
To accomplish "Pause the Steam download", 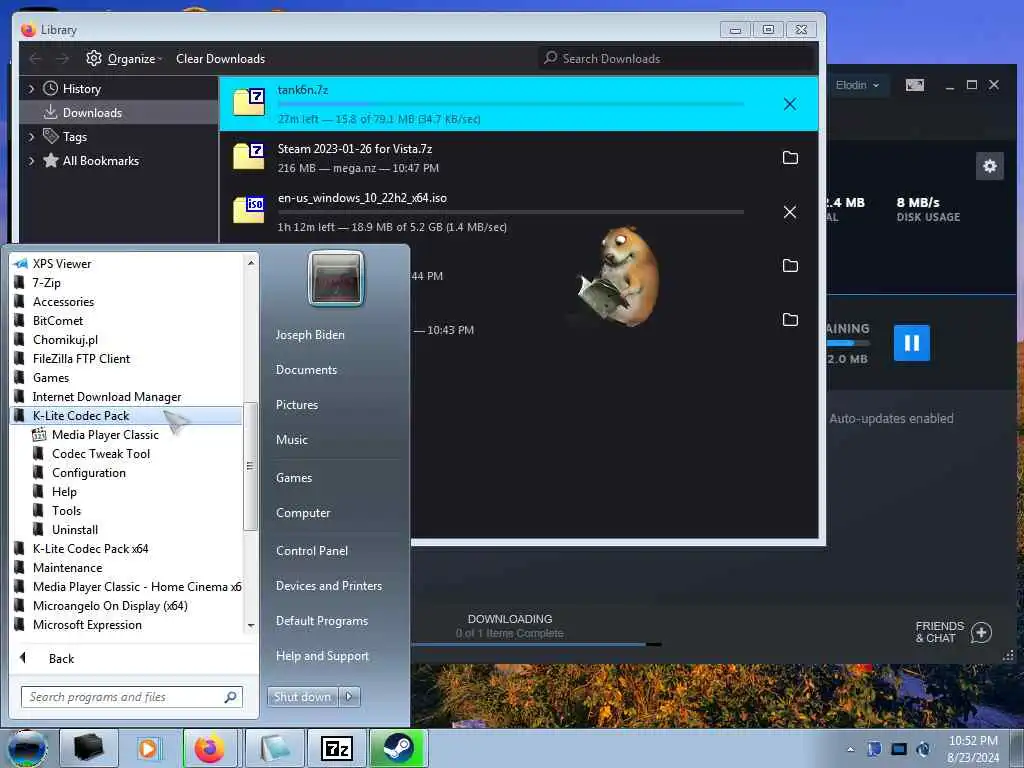I will click(912, 343).
